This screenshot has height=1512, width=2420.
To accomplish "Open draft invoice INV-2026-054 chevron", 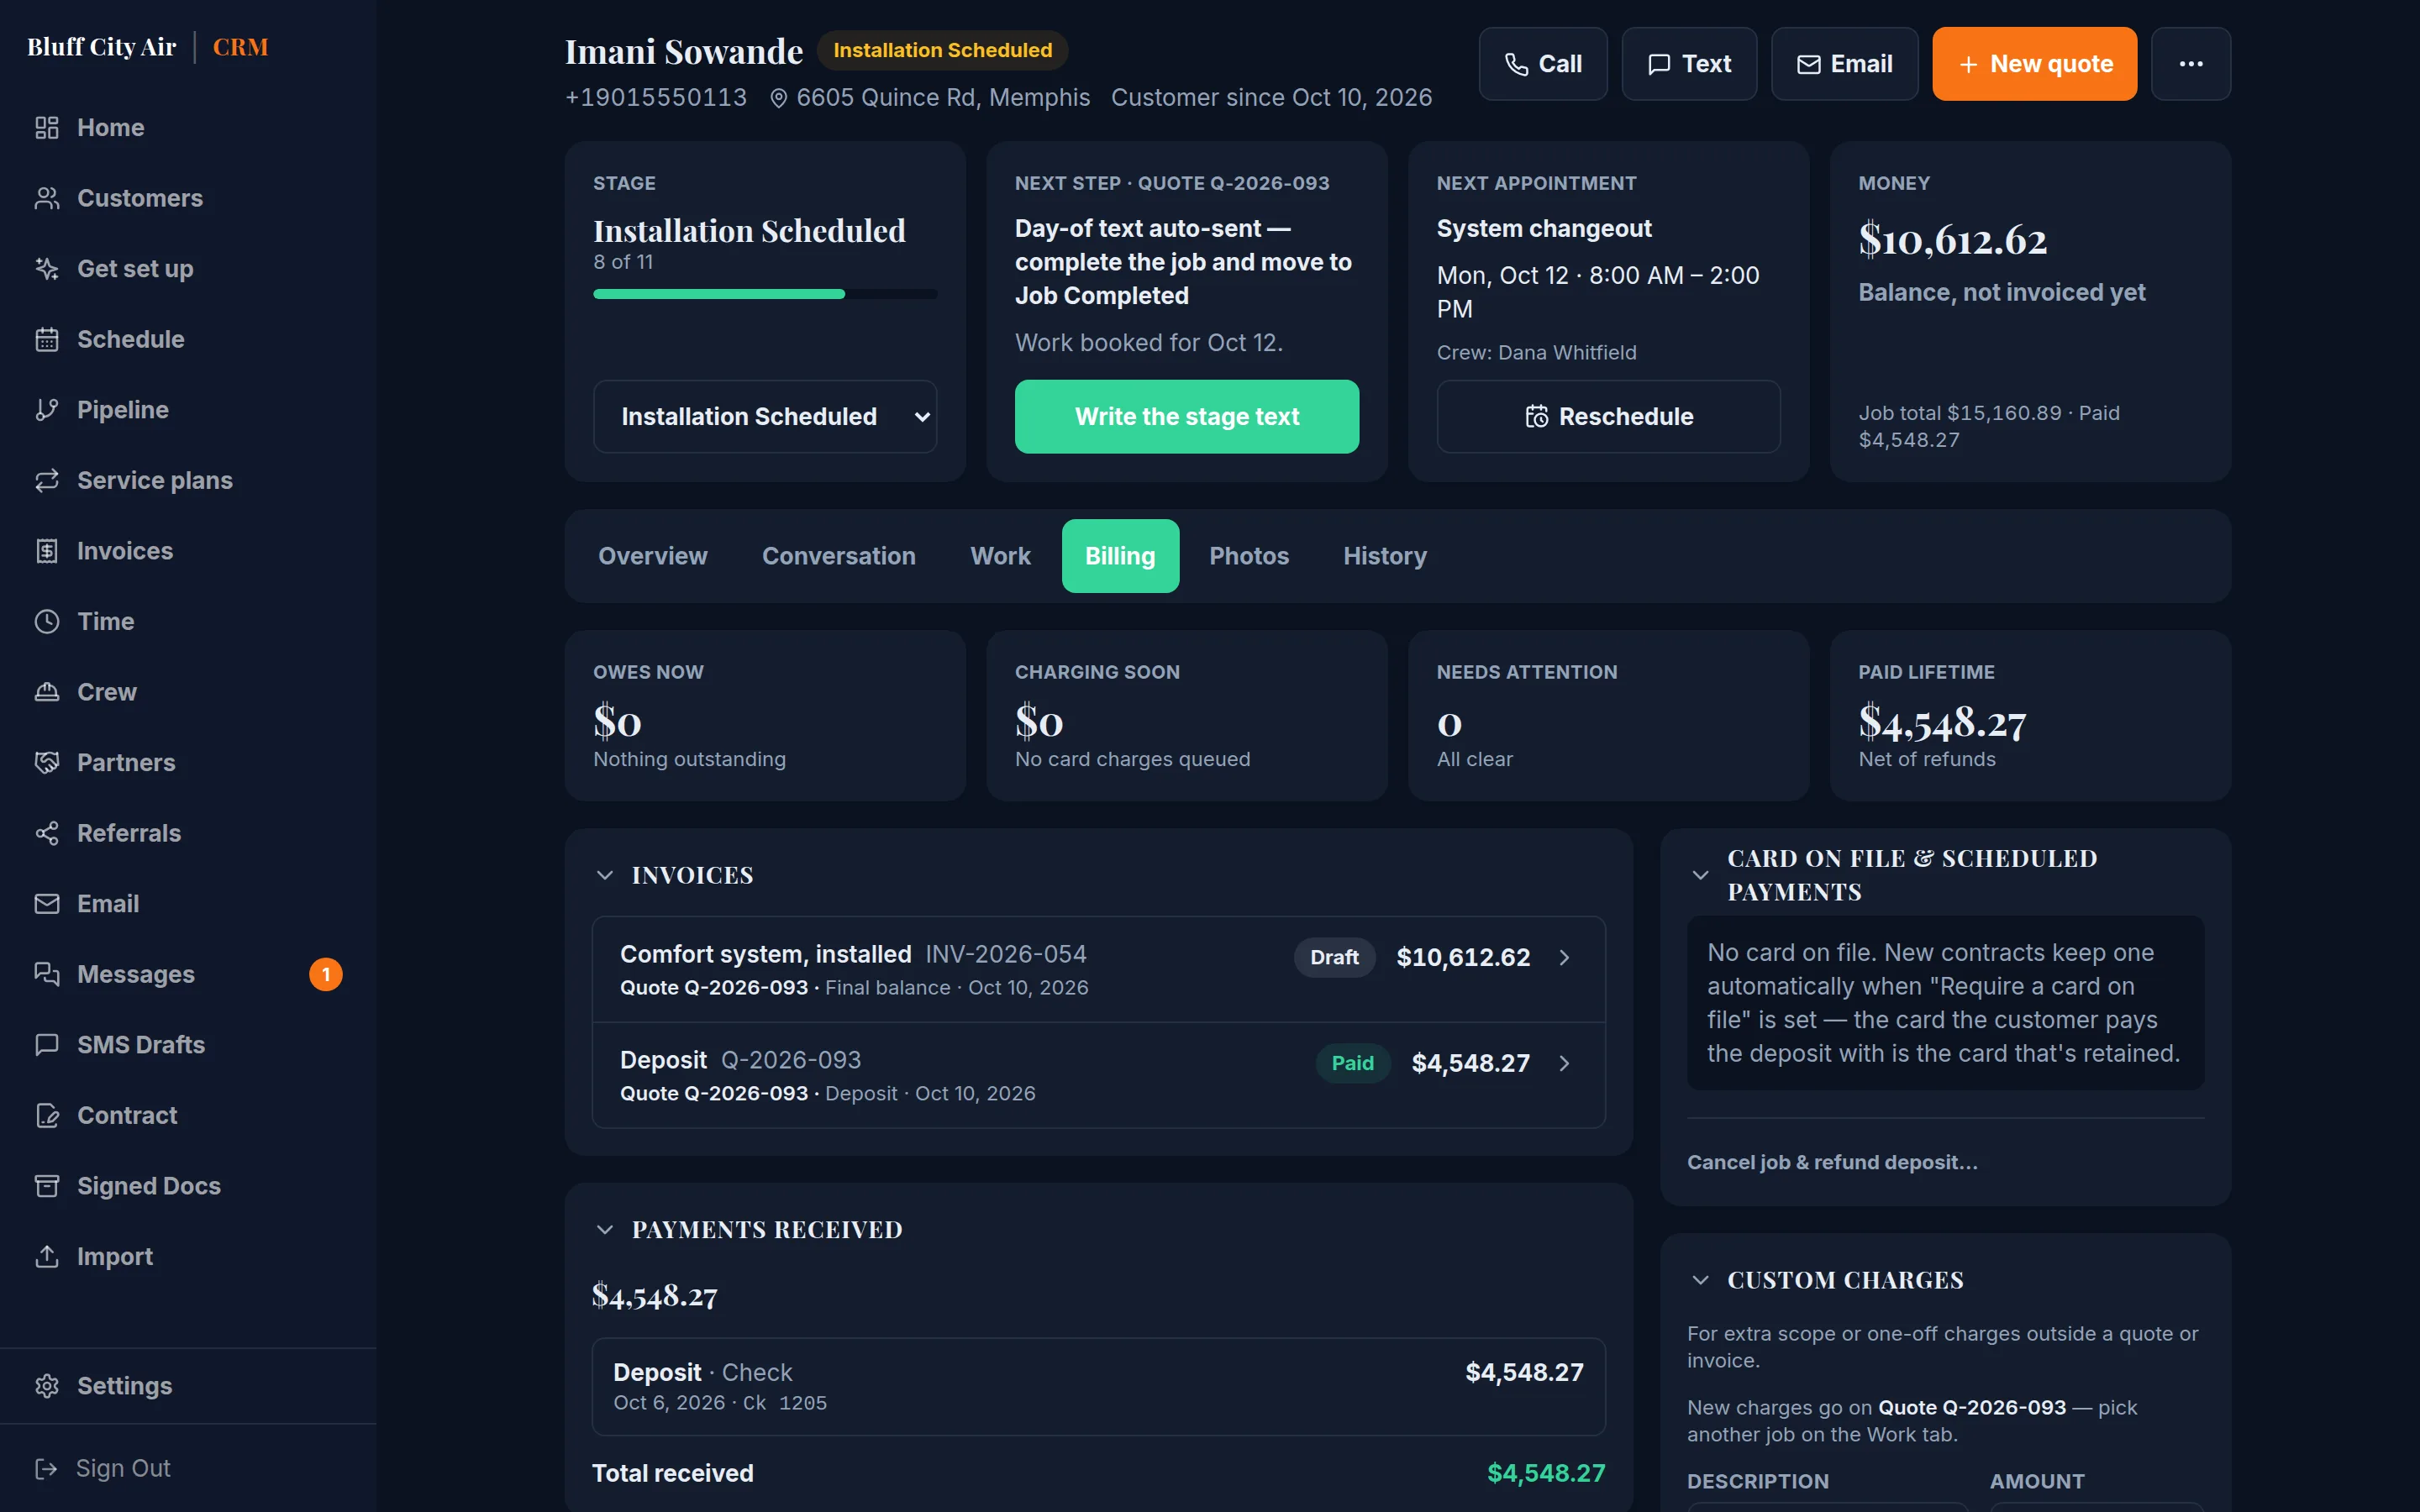I will click(x=1565, y=957).
